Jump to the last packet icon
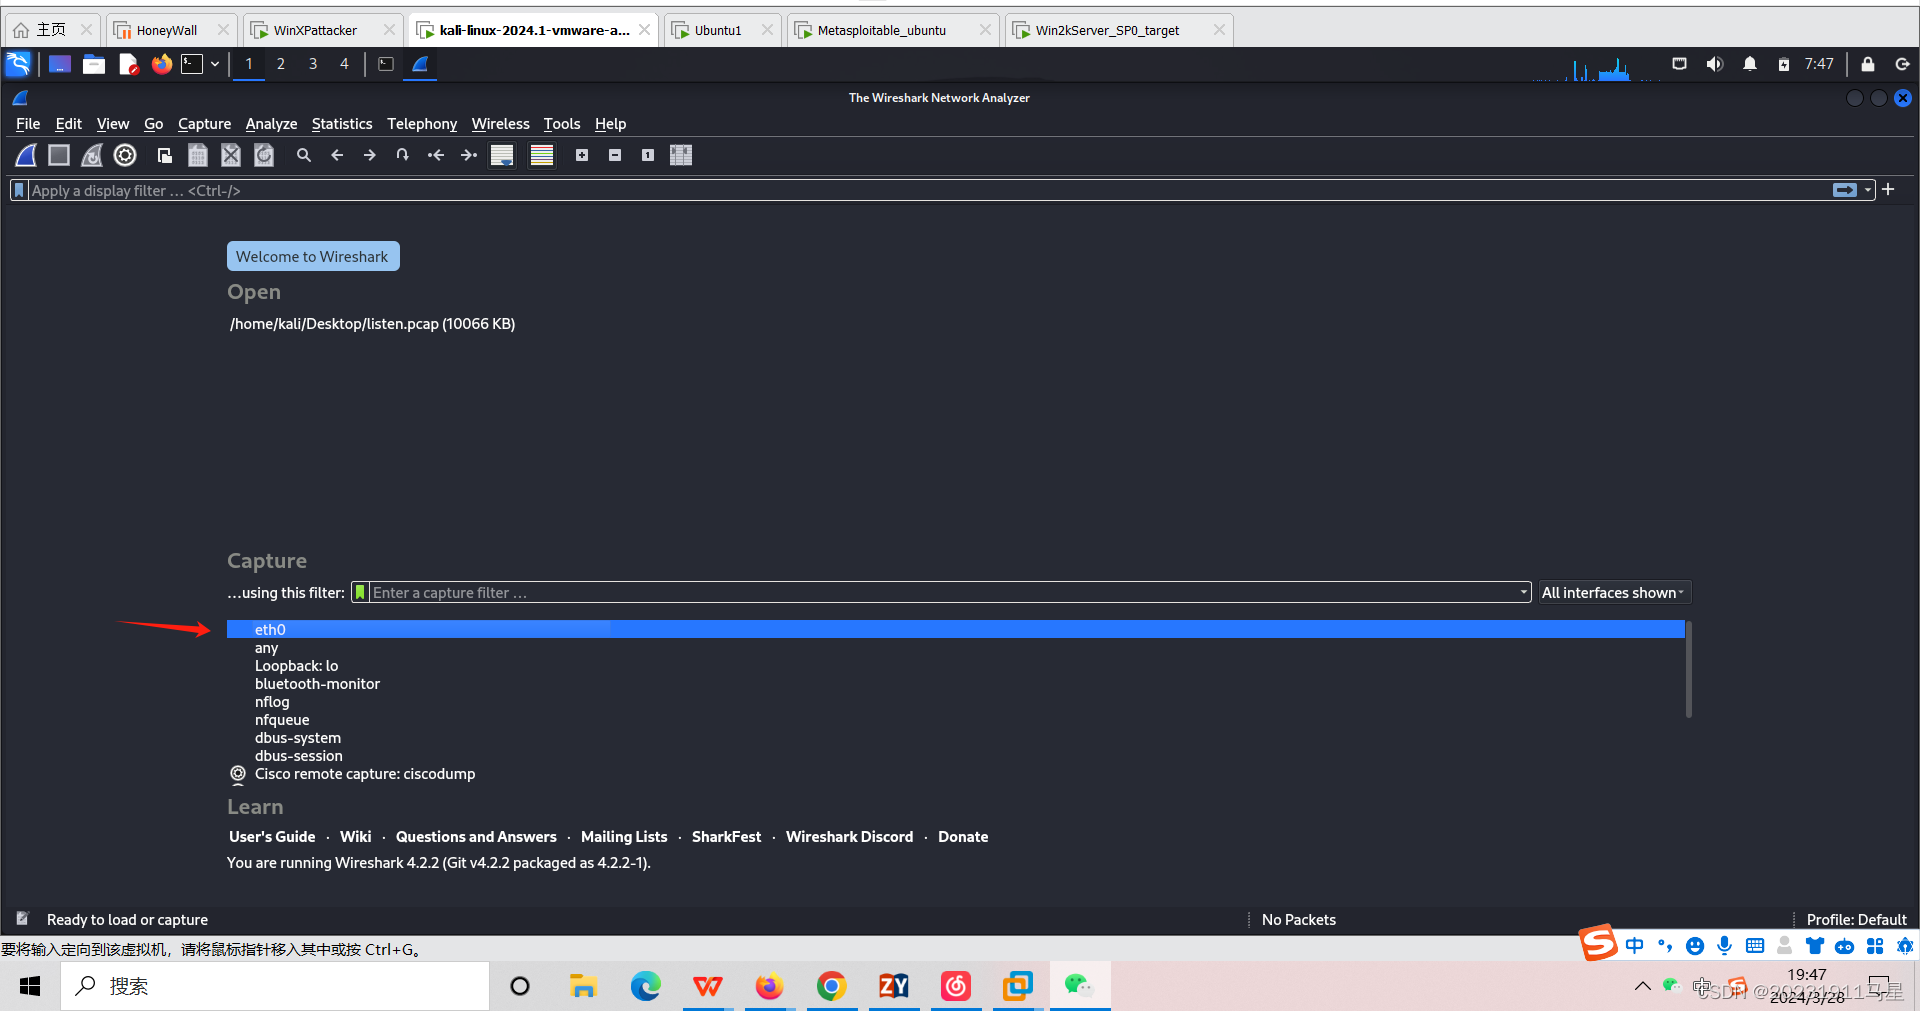This screenshot has height=1011, width=1920. [x=469, y=155]
